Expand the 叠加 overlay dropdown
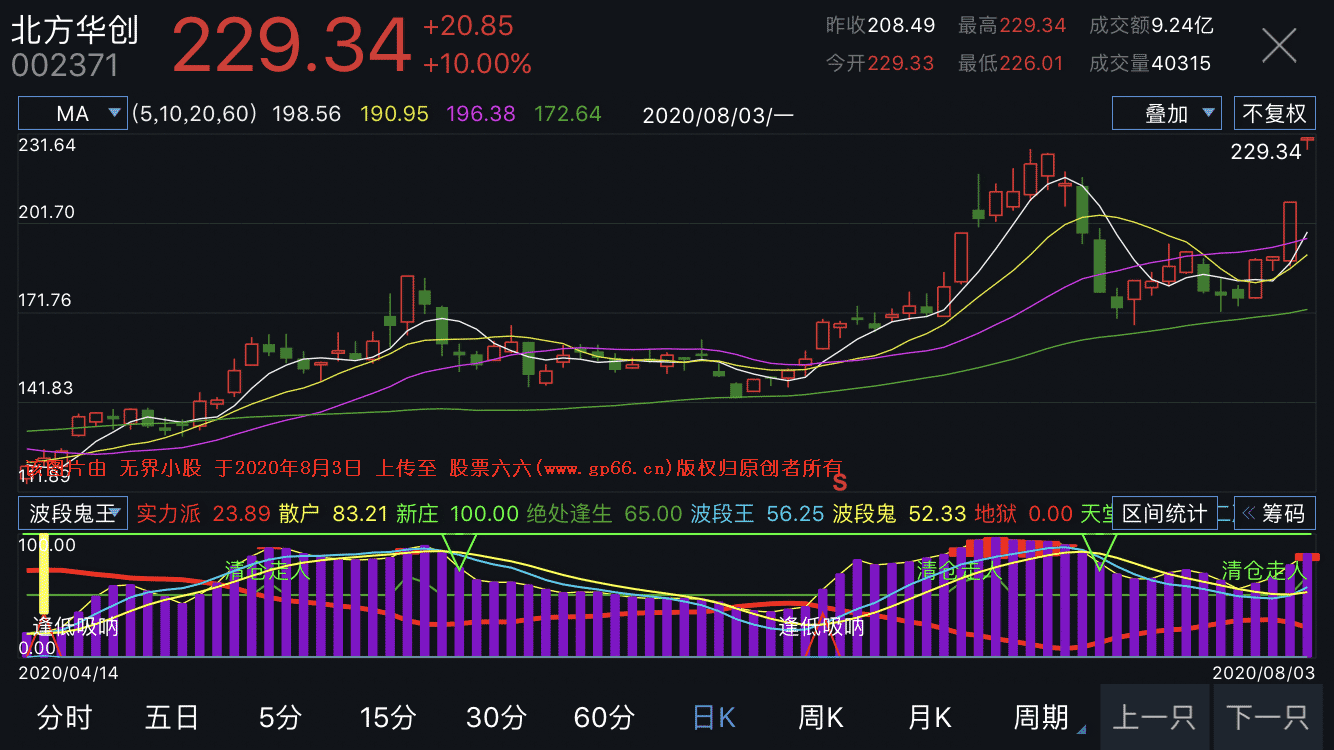The width and height of the screenshot is (1334, 750). point(1166,114)
